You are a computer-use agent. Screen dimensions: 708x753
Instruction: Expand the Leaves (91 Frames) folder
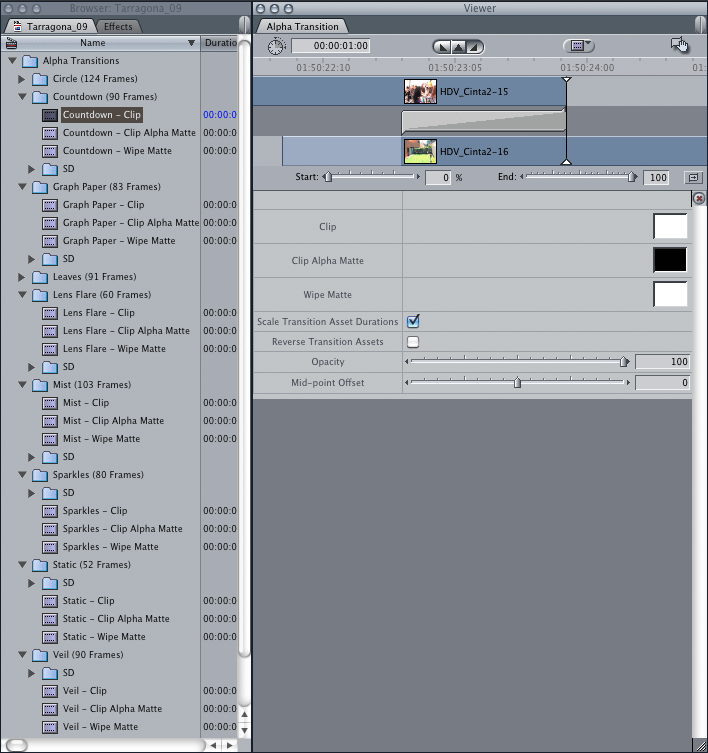[x=22, y=277]
